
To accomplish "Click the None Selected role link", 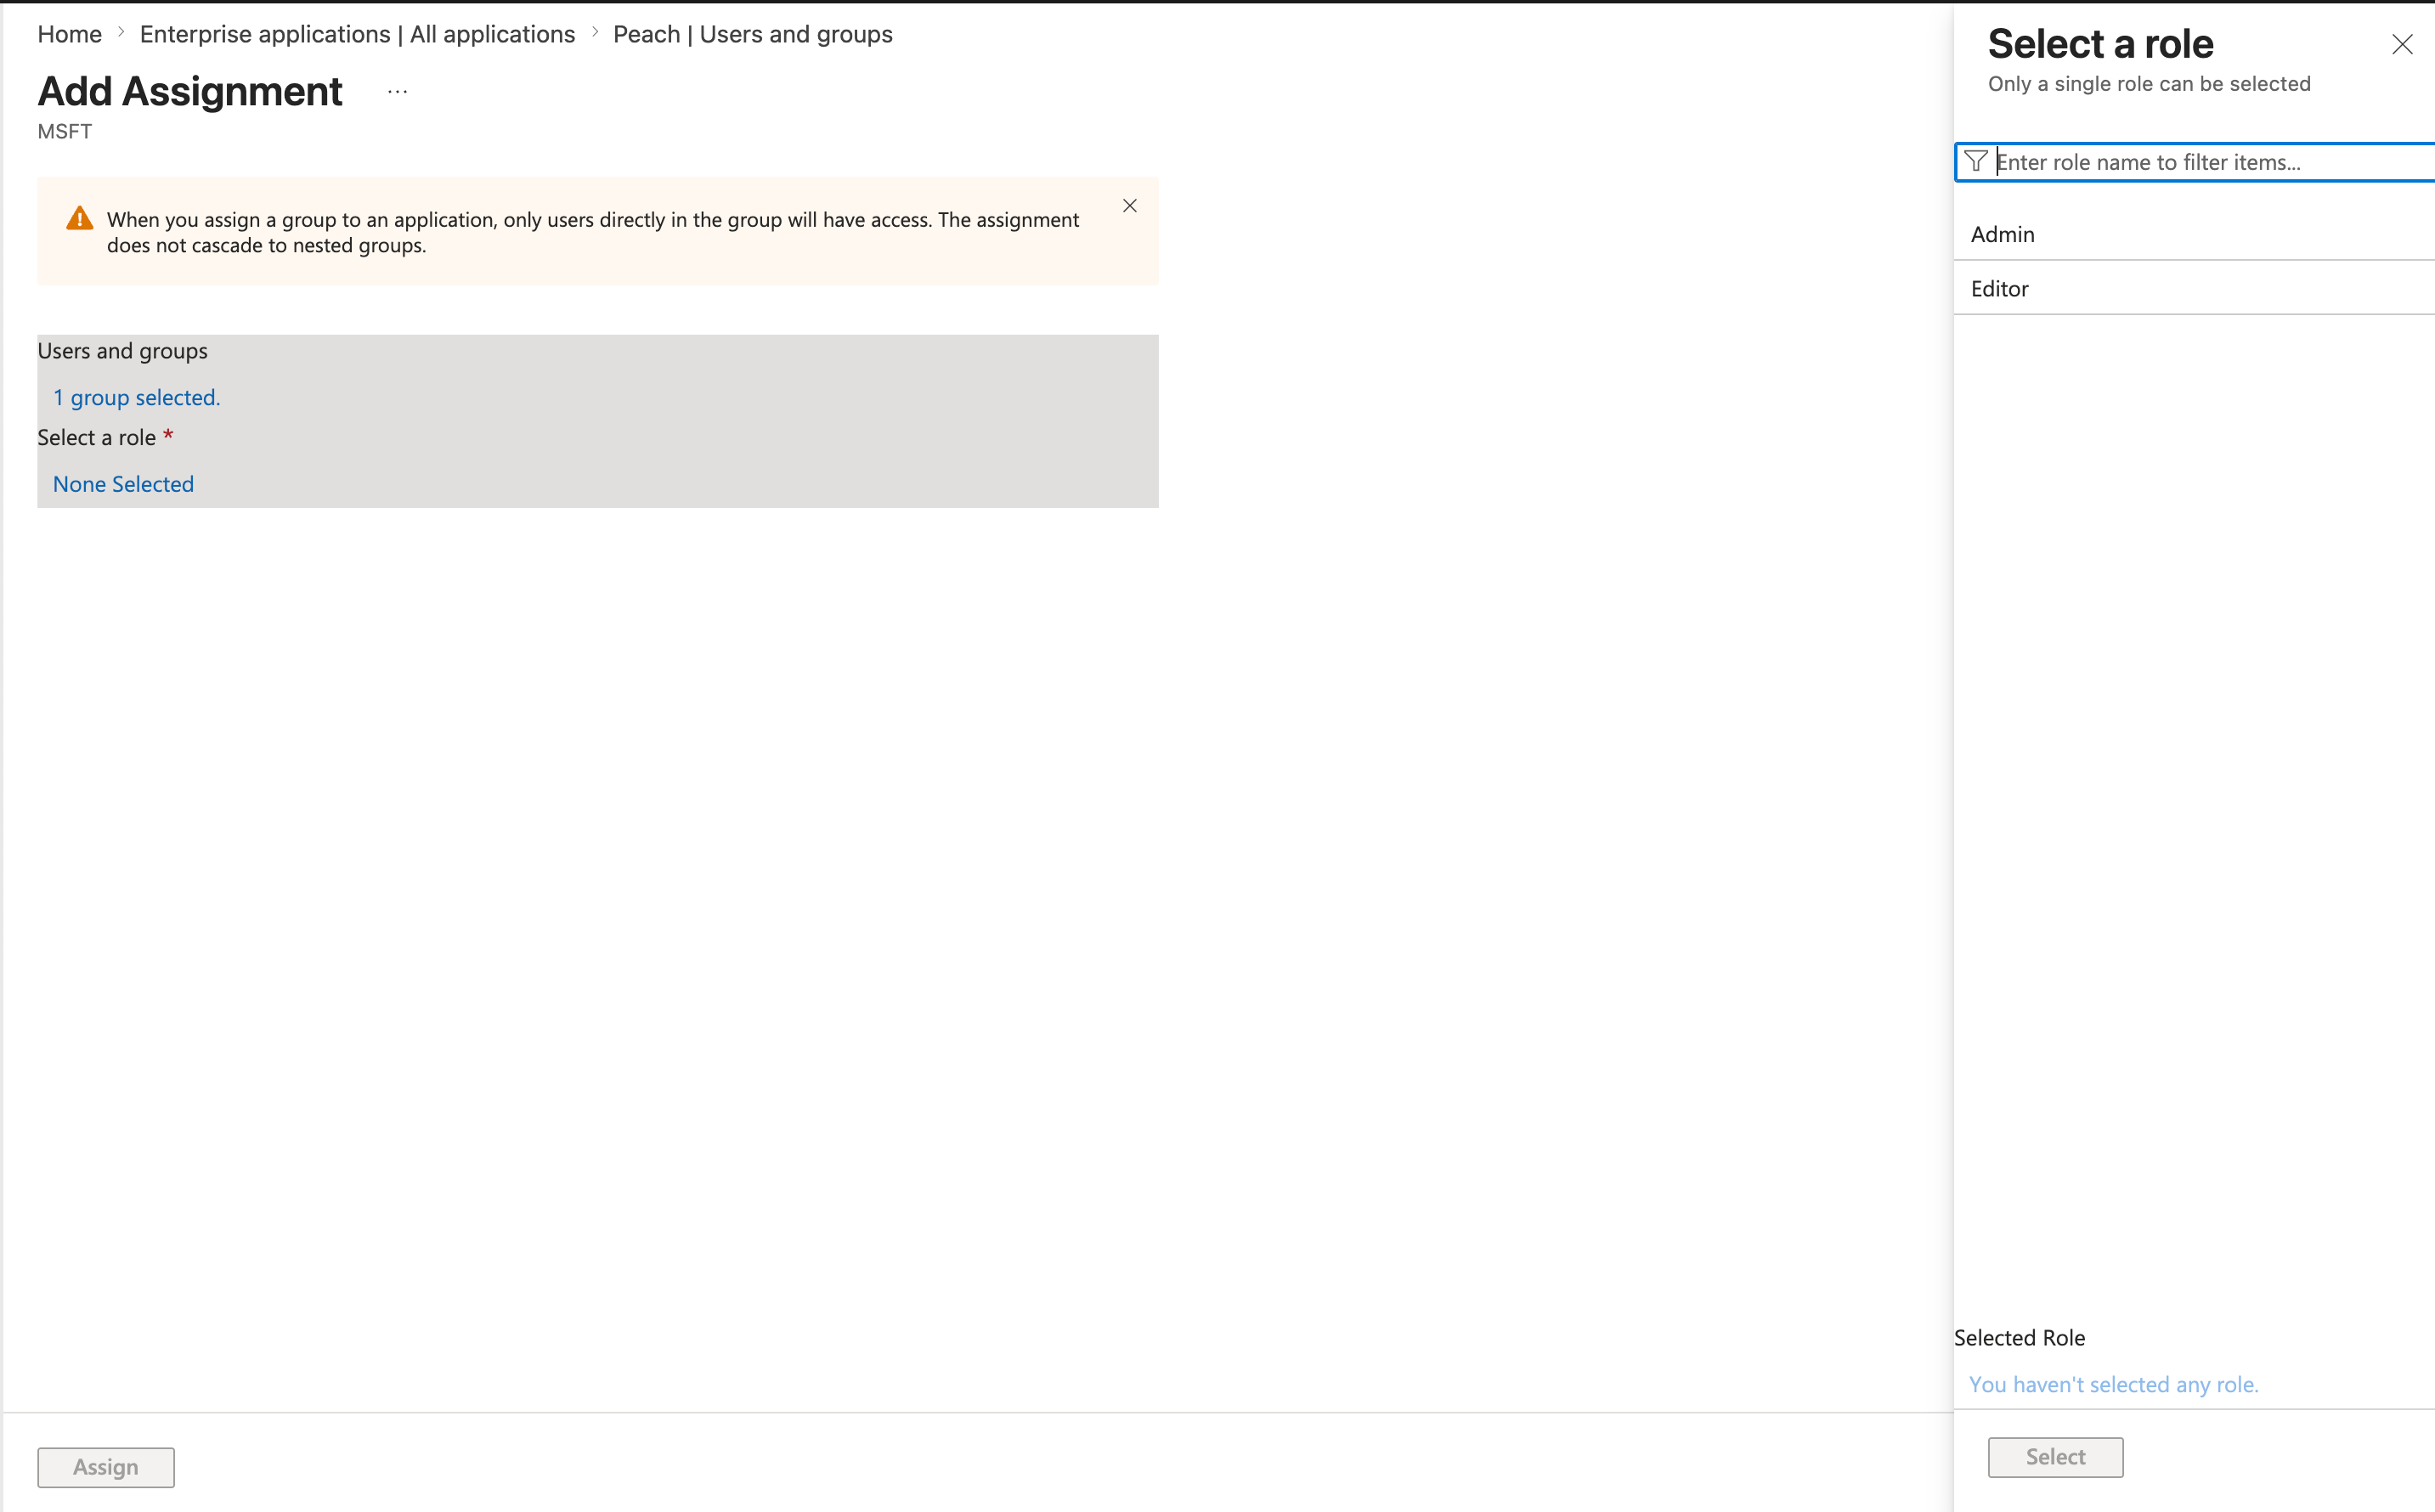I will 123,484.
